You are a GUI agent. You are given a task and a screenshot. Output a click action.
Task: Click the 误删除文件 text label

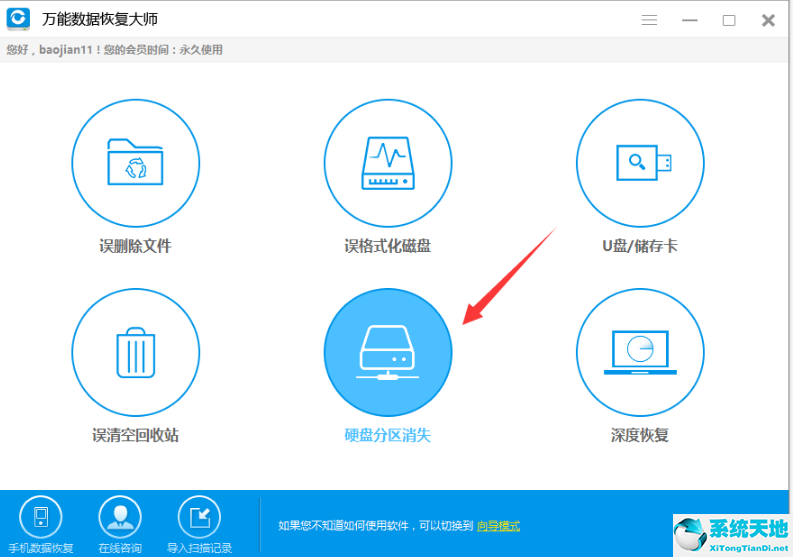(x=136, y=246)
